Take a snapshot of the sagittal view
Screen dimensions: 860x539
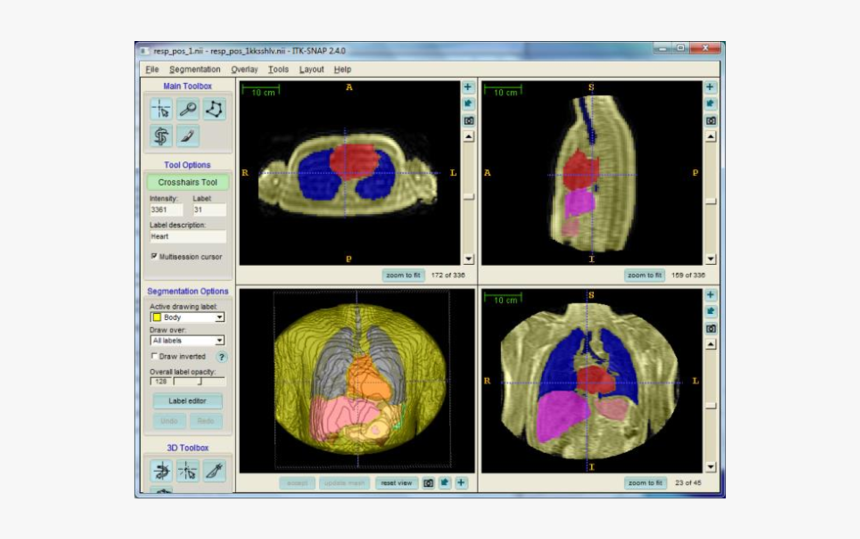point(710,121)
